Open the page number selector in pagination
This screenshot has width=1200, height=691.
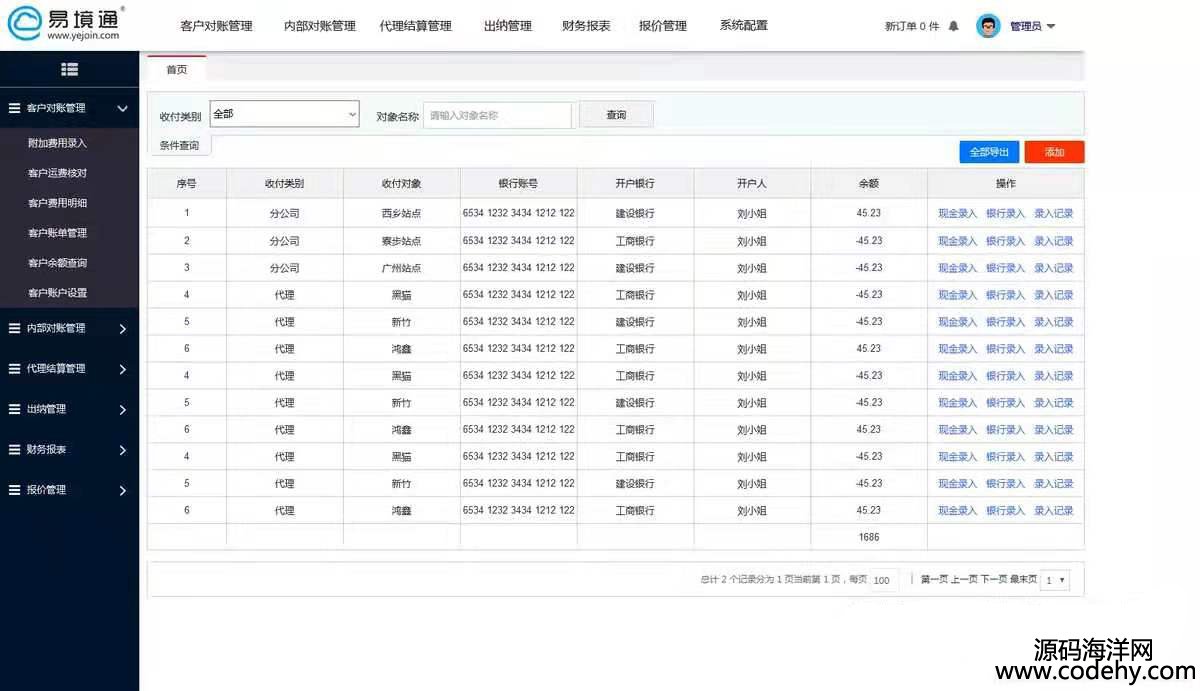(1055, 580)
